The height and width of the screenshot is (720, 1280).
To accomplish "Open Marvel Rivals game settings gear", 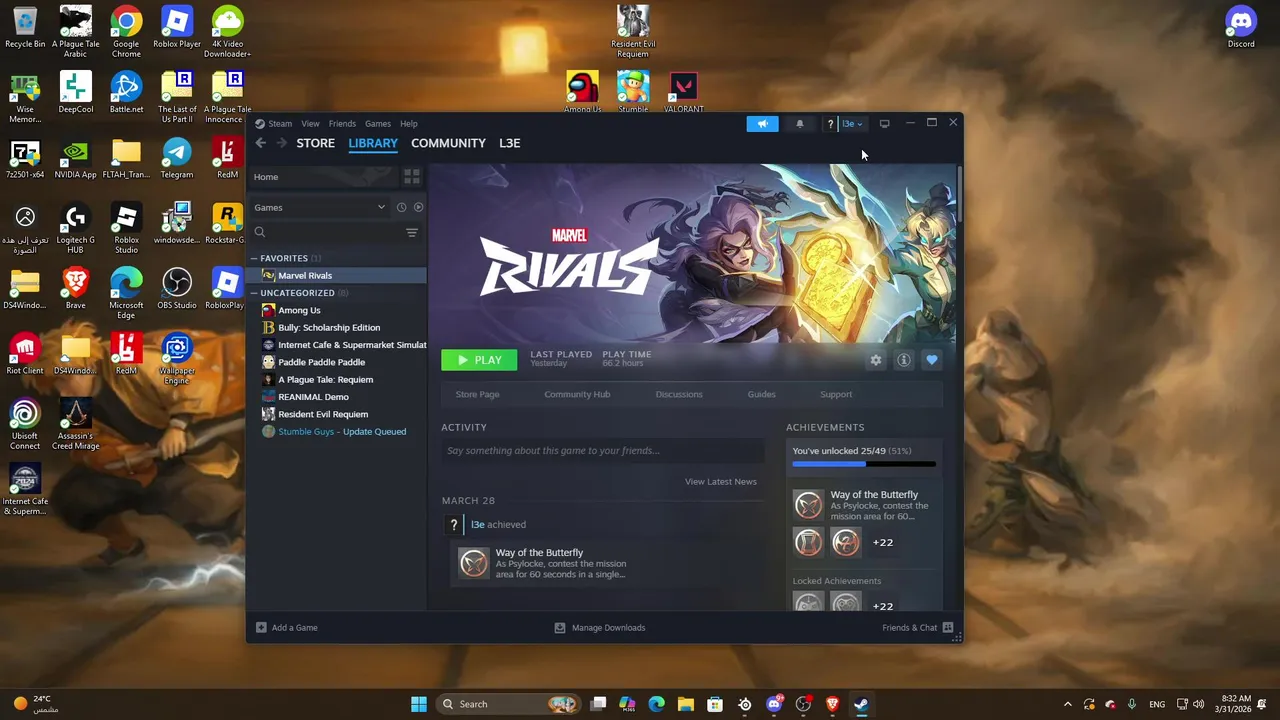I will point(876,360).
